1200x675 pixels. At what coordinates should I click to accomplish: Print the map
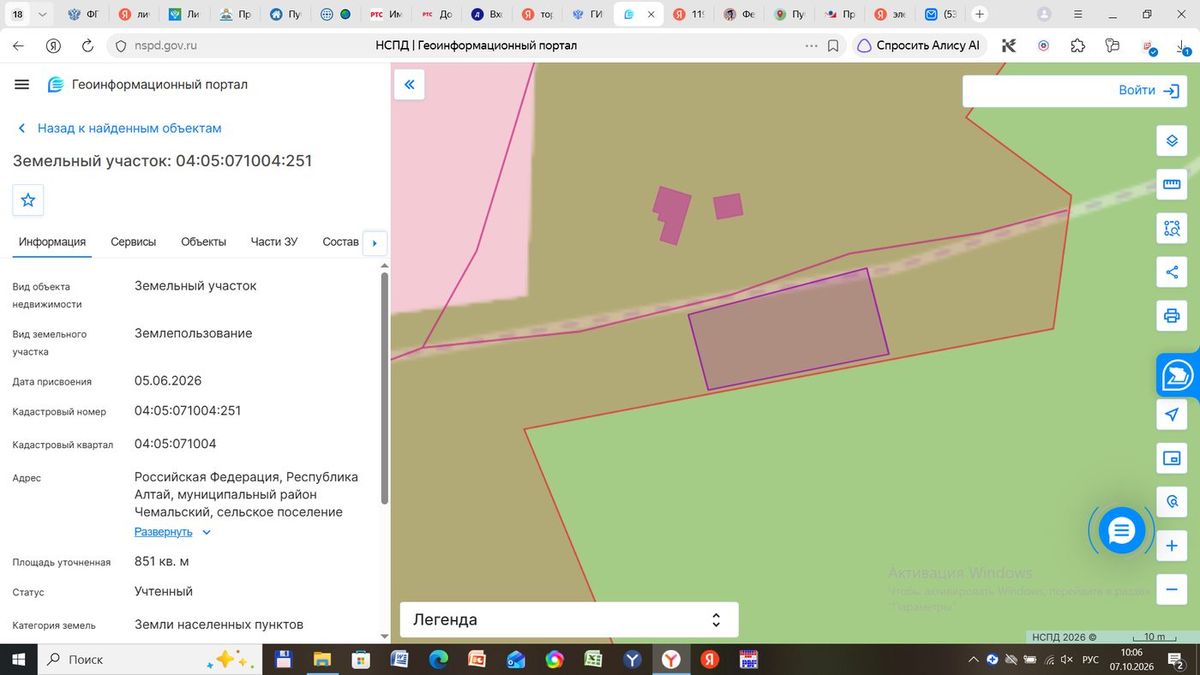pyautogui.click(x=1171, y=317)
